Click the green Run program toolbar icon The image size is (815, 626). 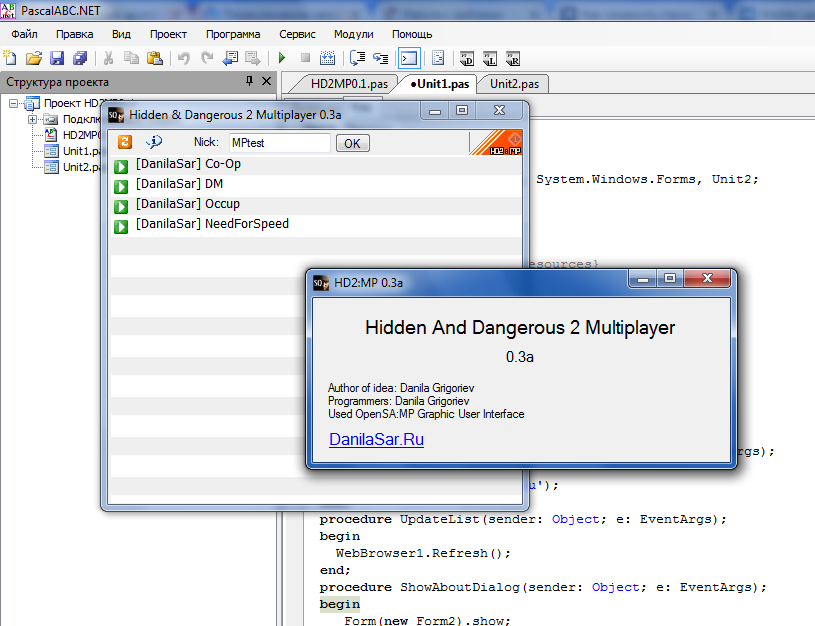282,59
